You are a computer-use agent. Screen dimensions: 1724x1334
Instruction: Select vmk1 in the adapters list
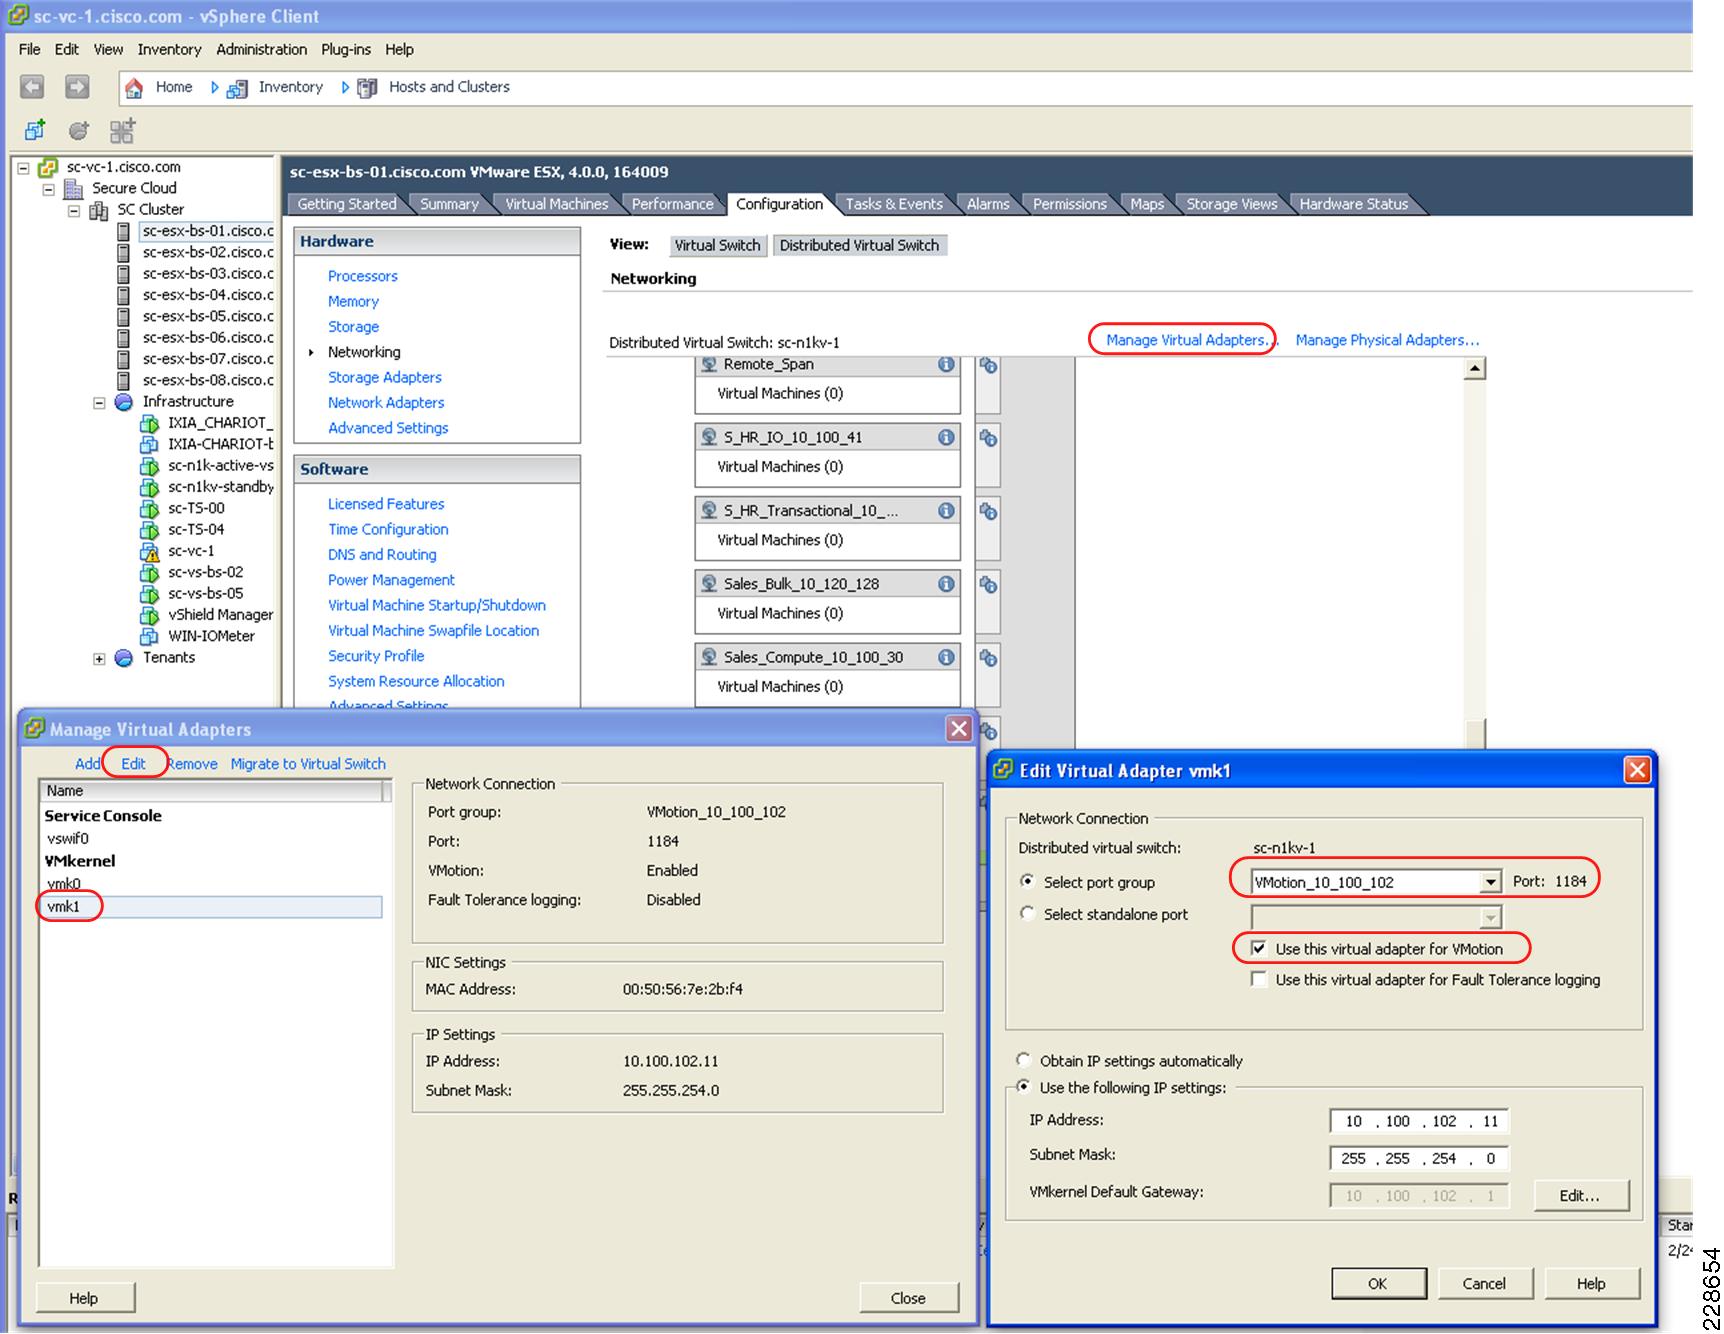click(211, 907)
